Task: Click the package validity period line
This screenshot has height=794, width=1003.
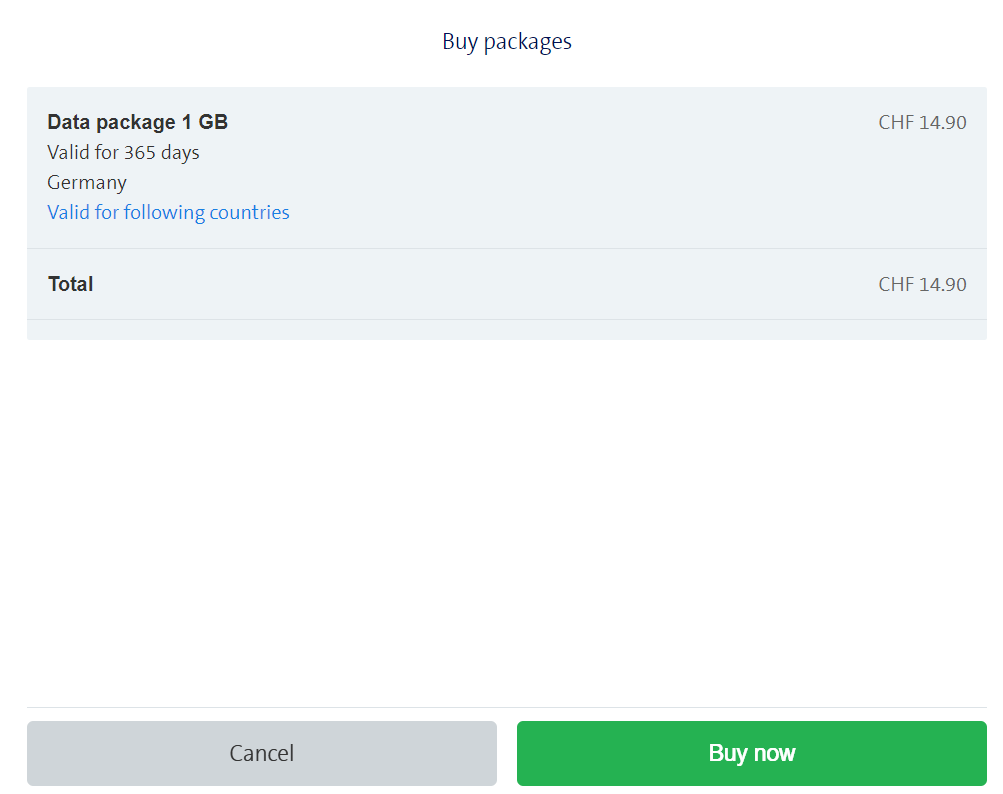Action: (x=123, y=152)
